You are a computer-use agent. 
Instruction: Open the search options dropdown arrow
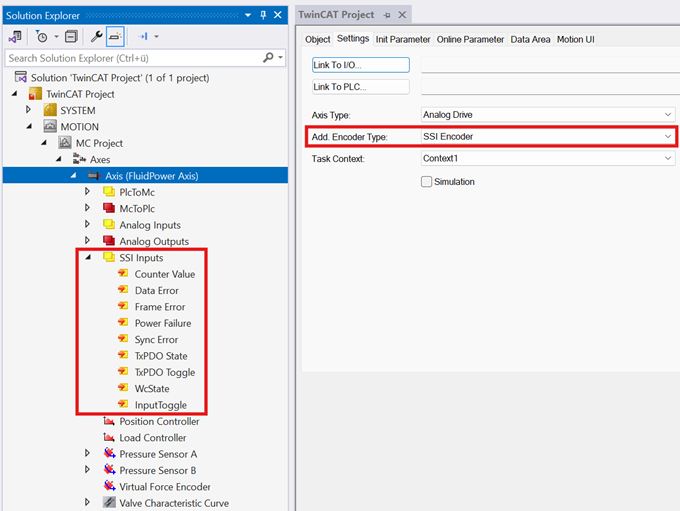281,58
